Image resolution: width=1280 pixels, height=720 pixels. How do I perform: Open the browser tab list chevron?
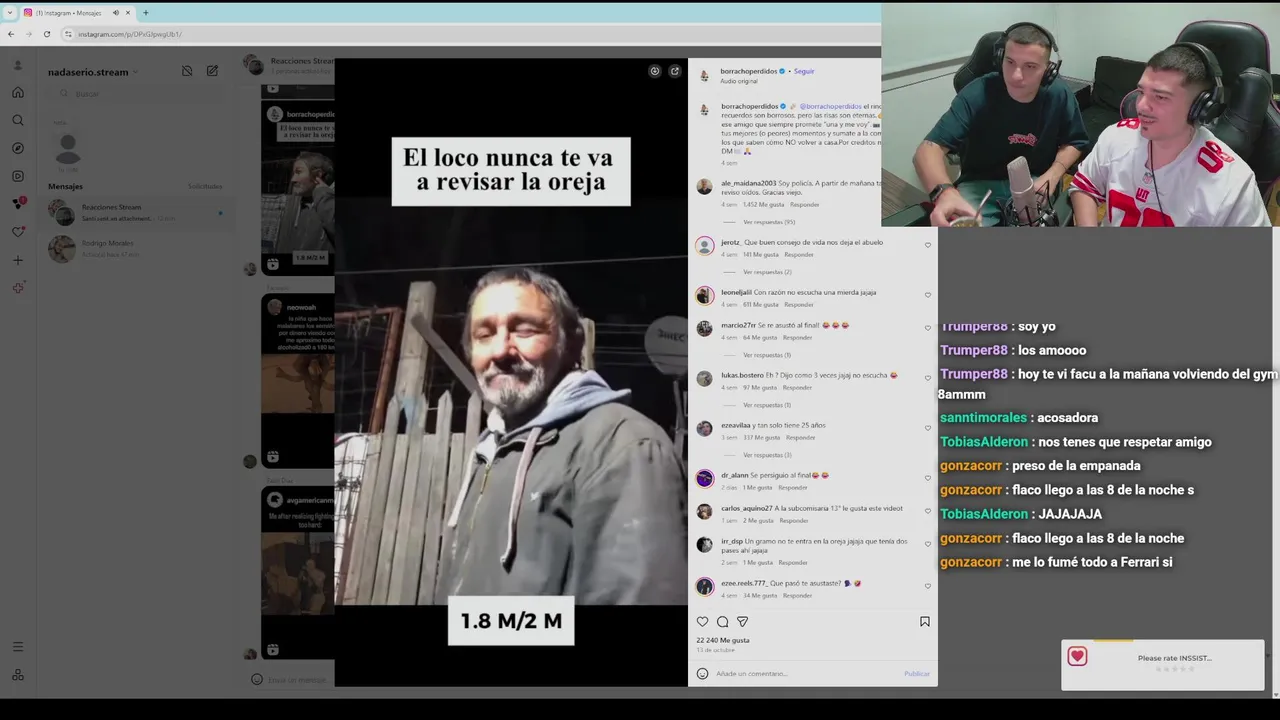(x=9, y=13)
